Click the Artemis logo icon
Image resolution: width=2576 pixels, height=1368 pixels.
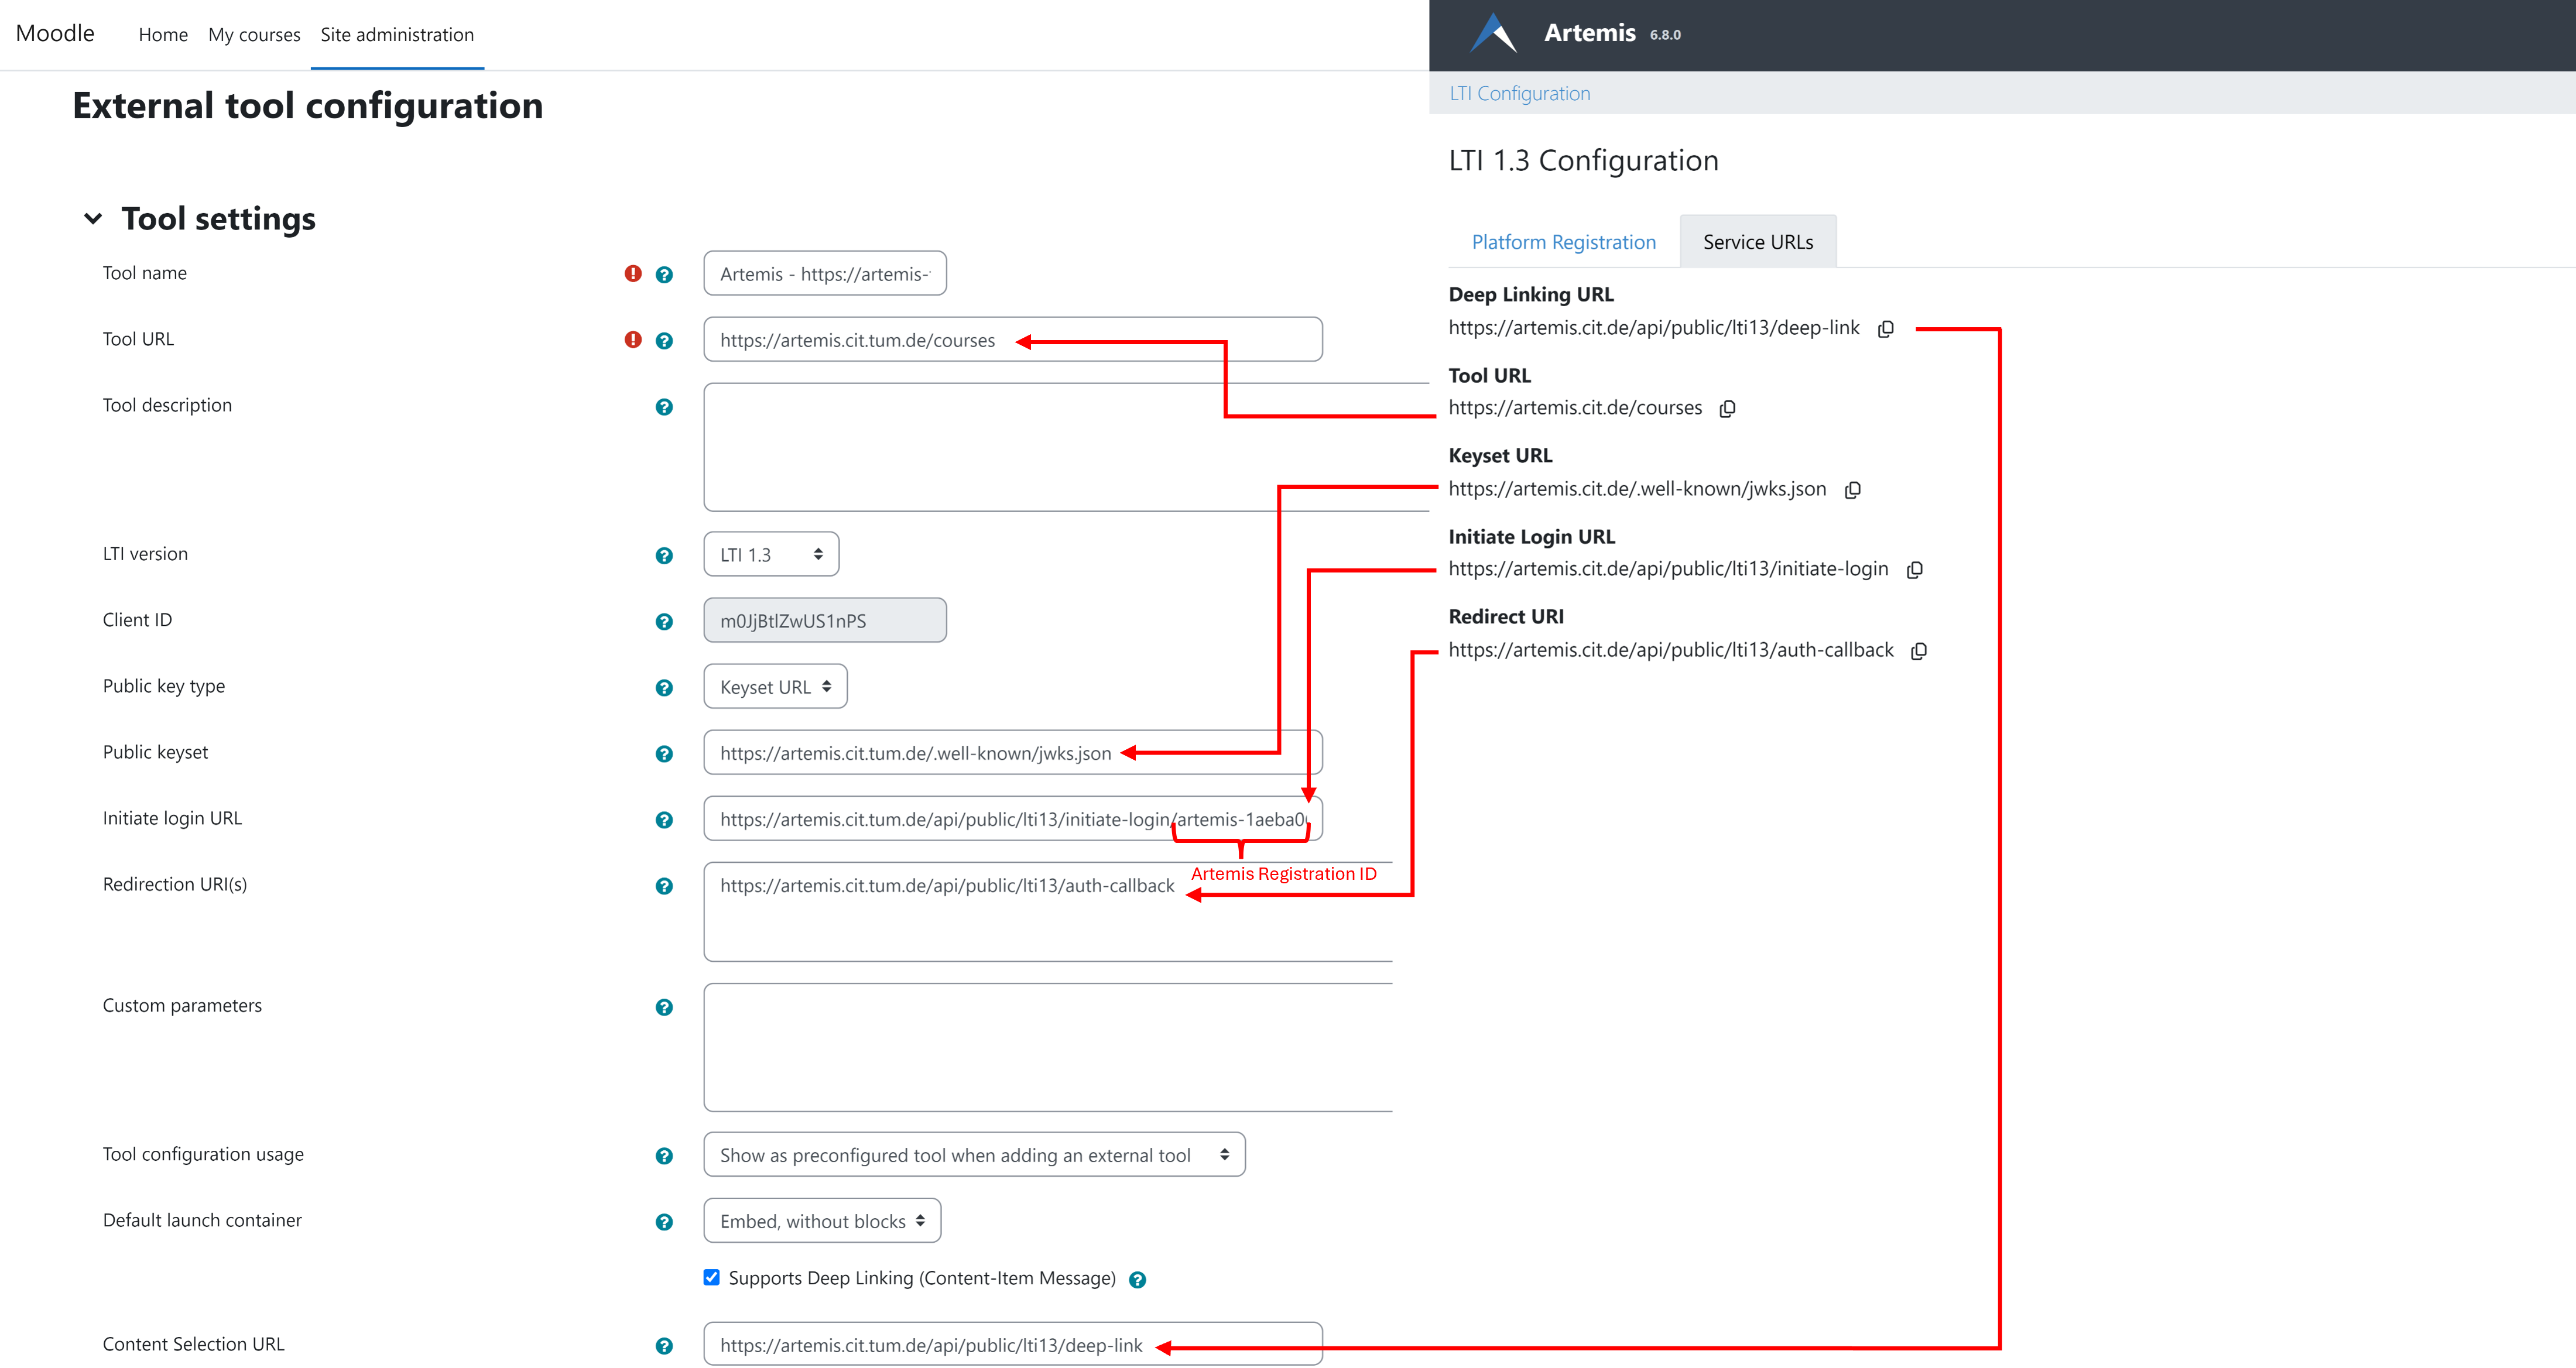pyautogui.click(x=1493, y=34)
